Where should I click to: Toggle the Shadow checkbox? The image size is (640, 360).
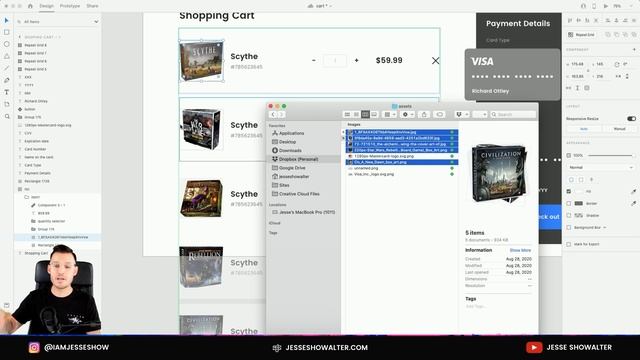569,216
